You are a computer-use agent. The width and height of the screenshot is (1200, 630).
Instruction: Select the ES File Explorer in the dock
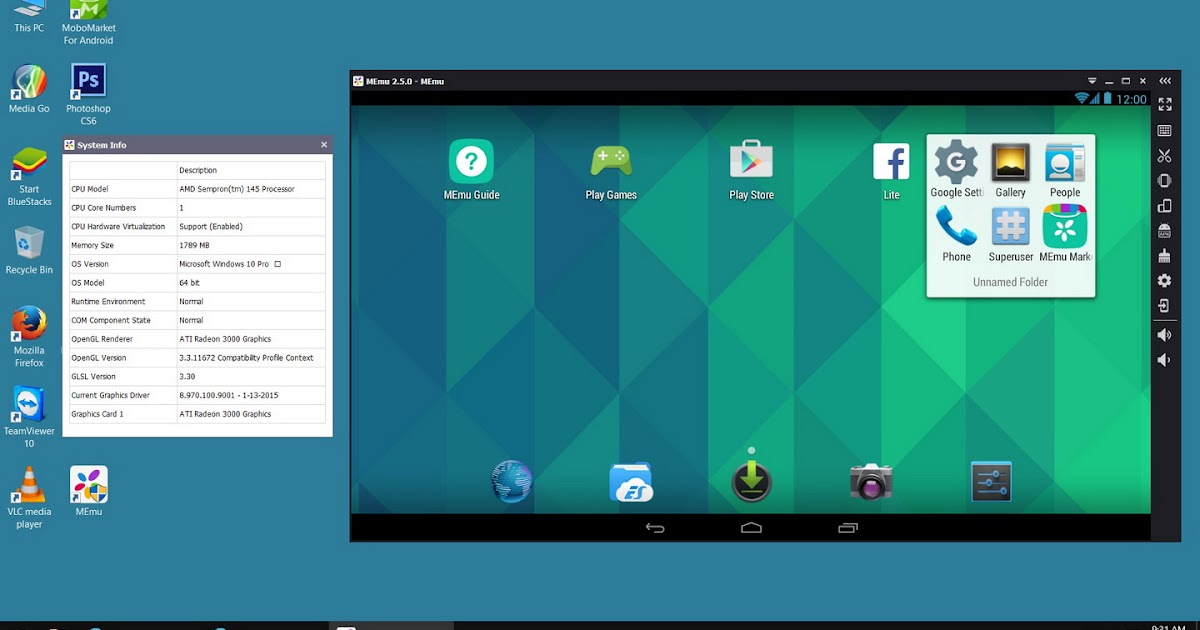[x=631, y=480]
